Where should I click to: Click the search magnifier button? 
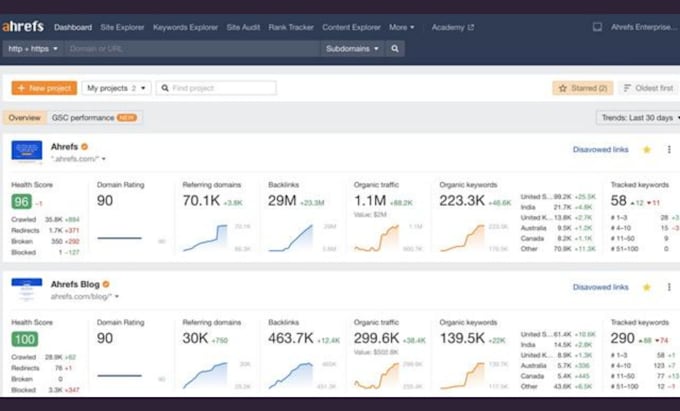(395, 49)
